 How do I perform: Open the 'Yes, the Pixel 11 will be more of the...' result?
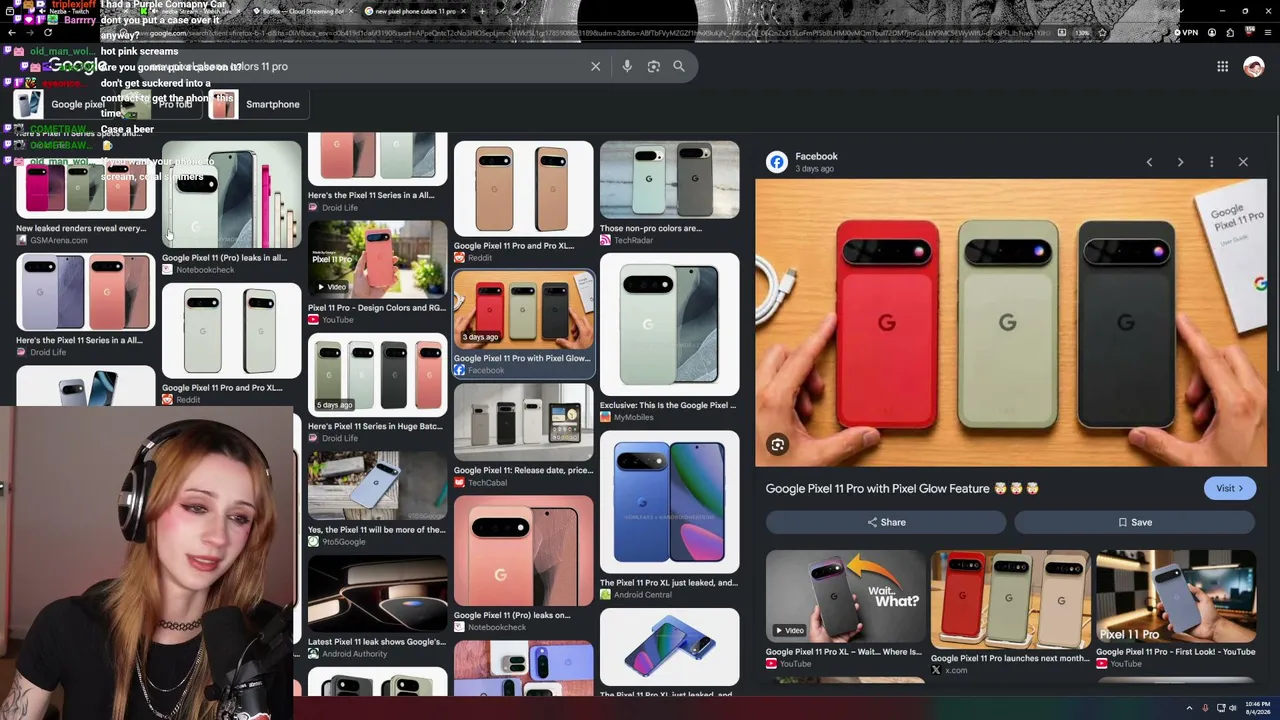point(377,498)
